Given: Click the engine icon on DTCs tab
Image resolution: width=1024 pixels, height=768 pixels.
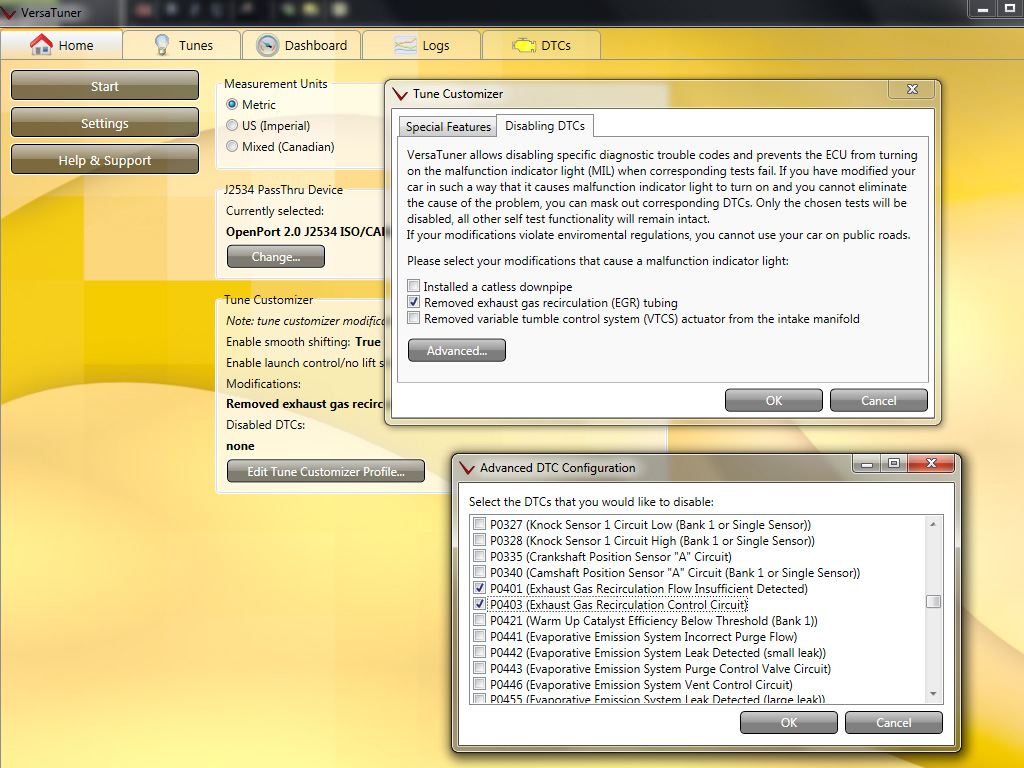Looking at the screenshot, I should (x=524, y=46).
